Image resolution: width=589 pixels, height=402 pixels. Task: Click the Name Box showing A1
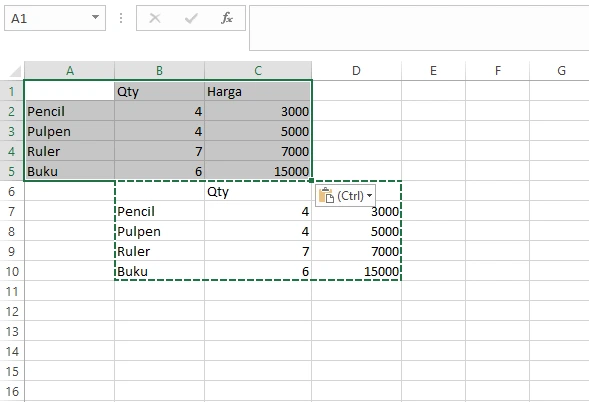(55, 18)
